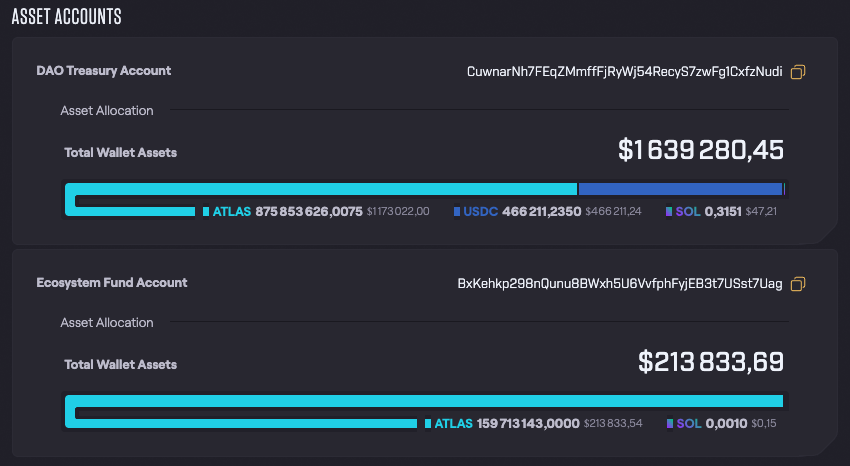Click the USDC 466 211,2350 balance
The image size is (850, 466).
[521, 212]
